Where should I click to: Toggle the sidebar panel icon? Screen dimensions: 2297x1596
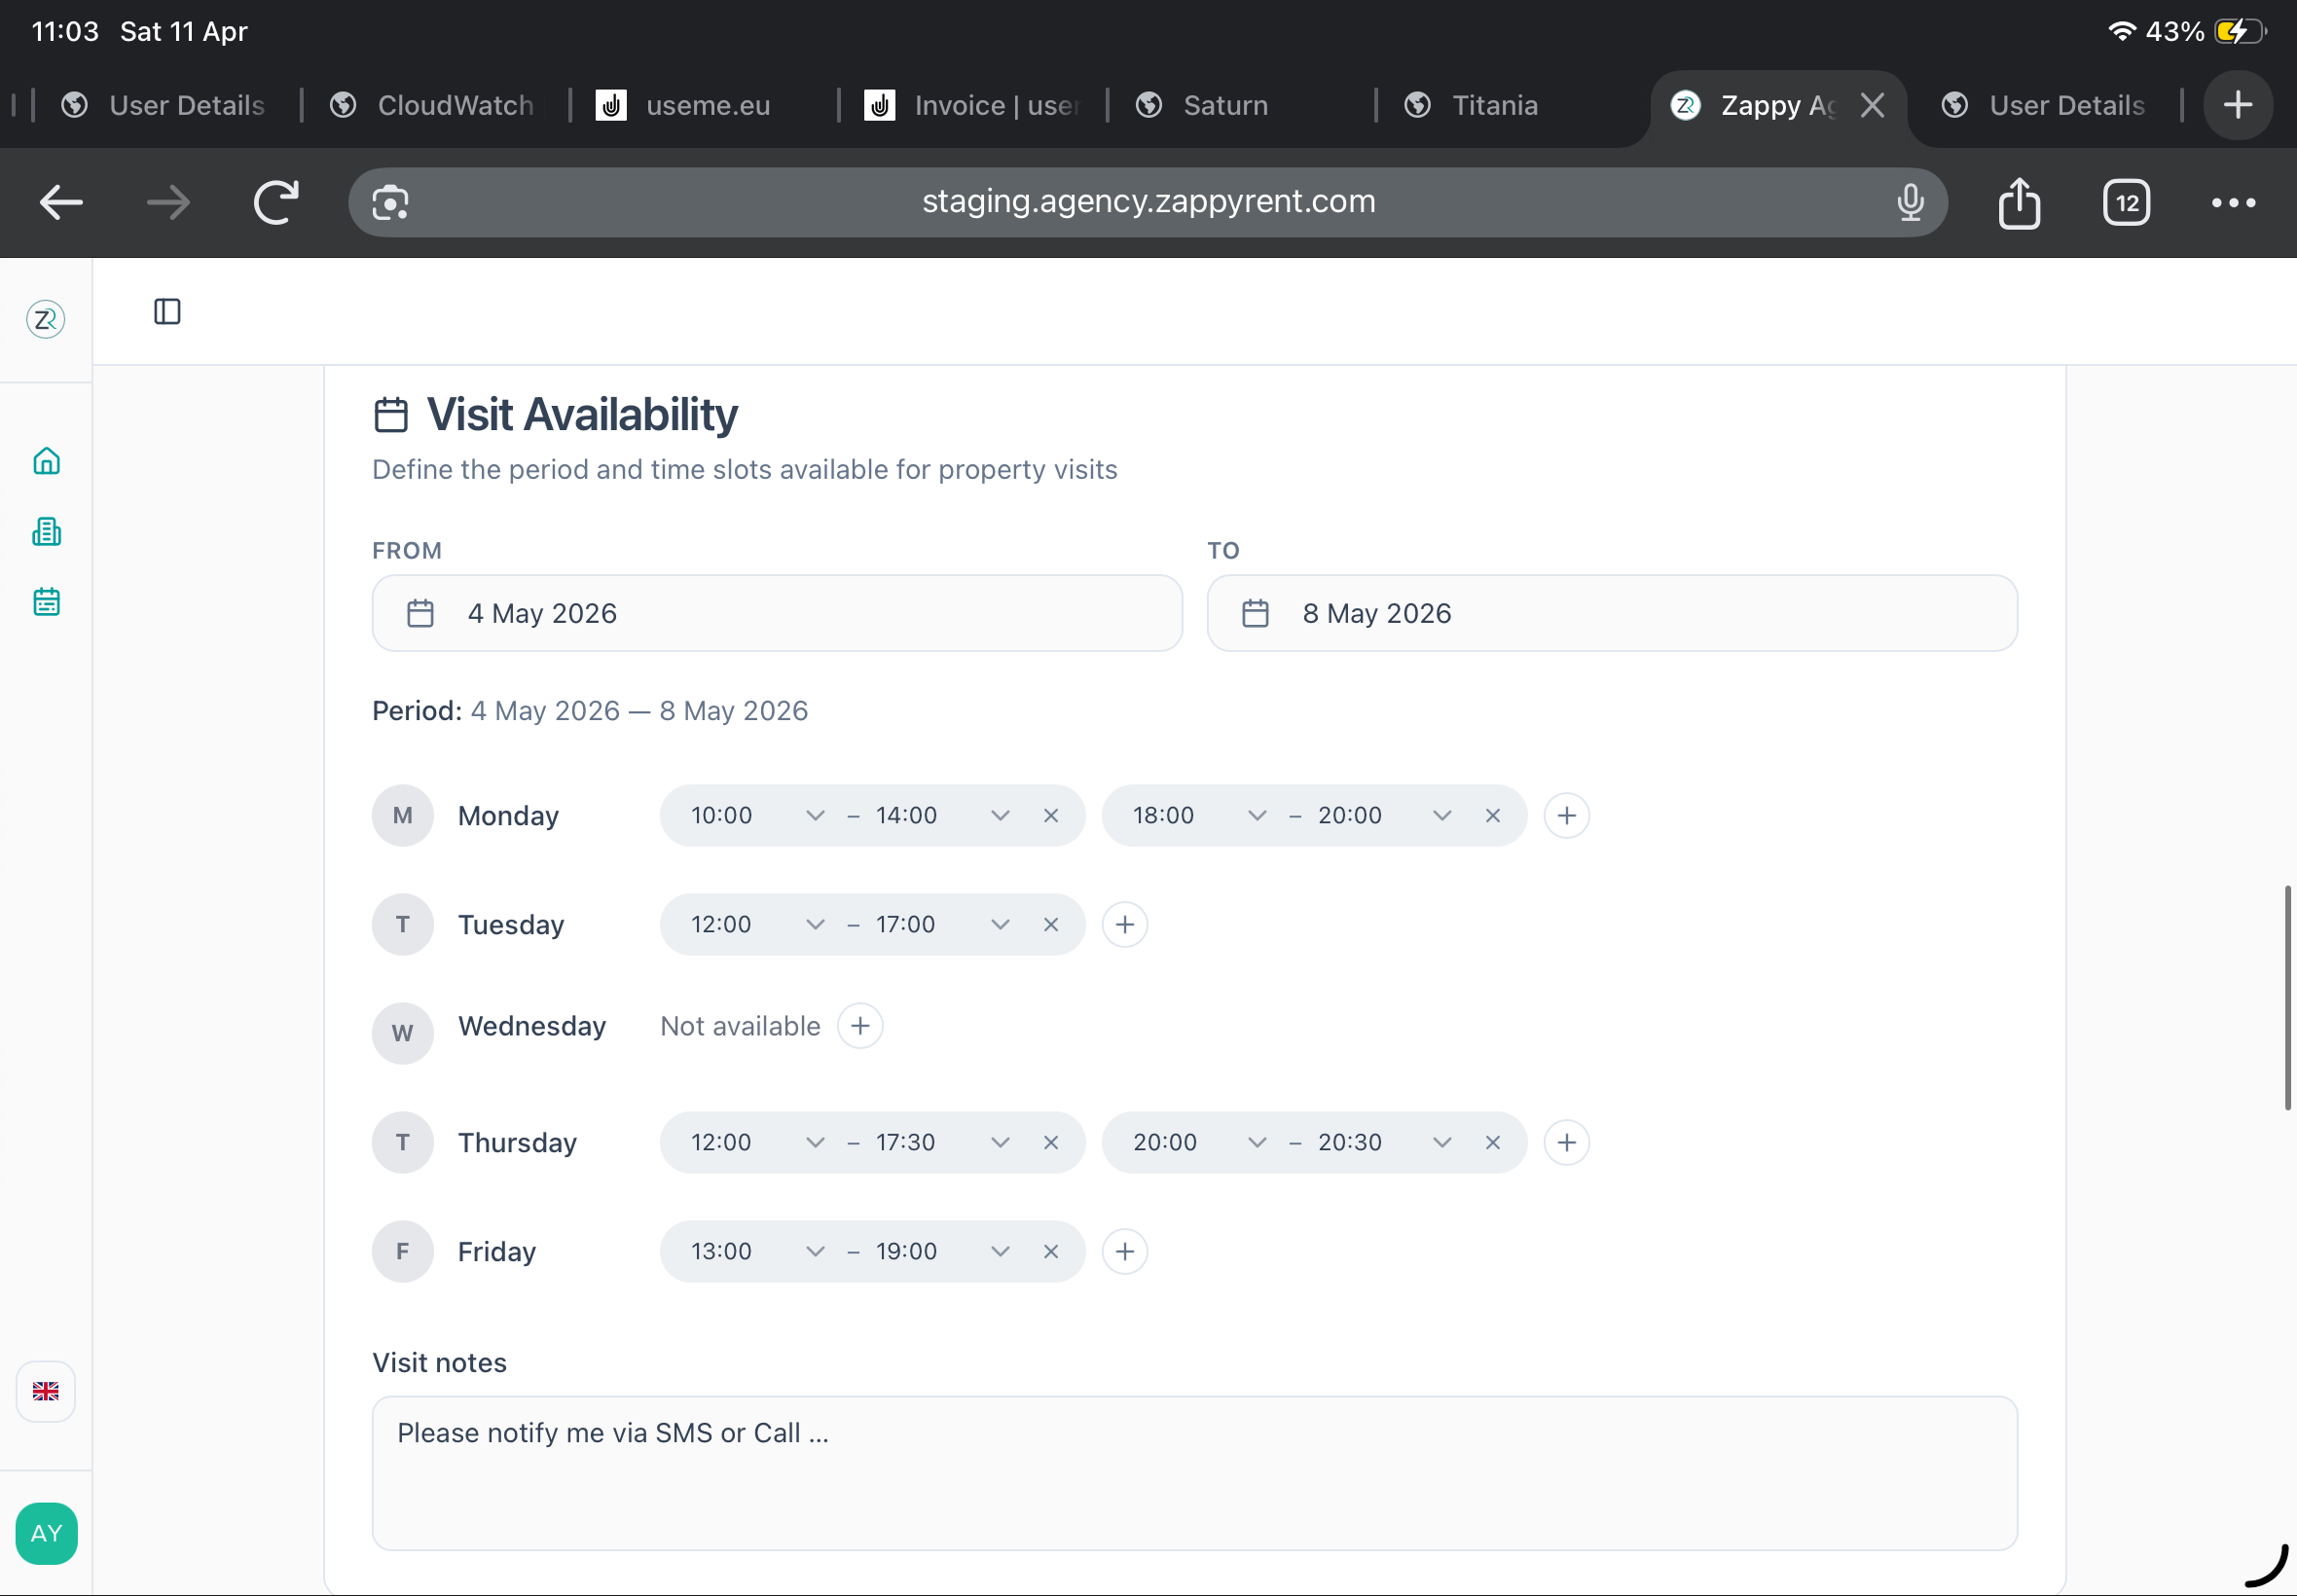[x=167, y=312]
